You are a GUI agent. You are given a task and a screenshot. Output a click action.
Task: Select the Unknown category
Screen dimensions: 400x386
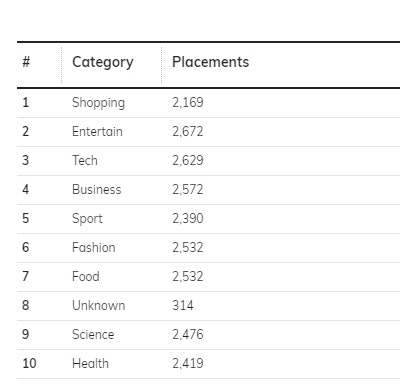[99, 305]
